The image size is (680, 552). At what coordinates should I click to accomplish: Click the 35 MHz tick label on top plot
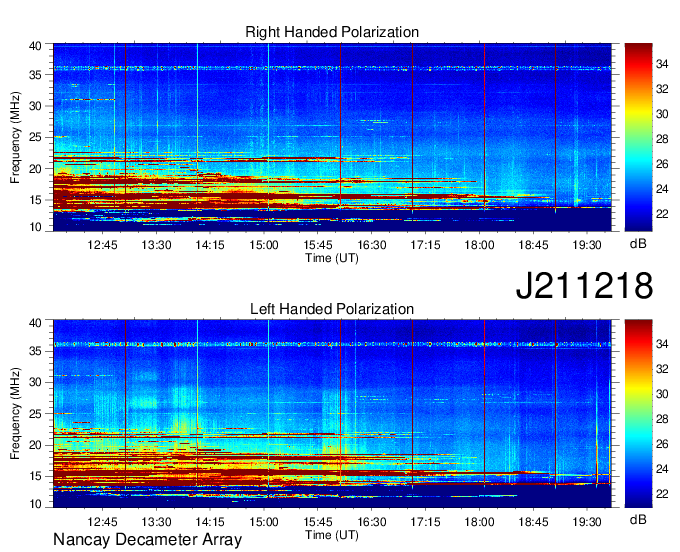tap(35, 75)
